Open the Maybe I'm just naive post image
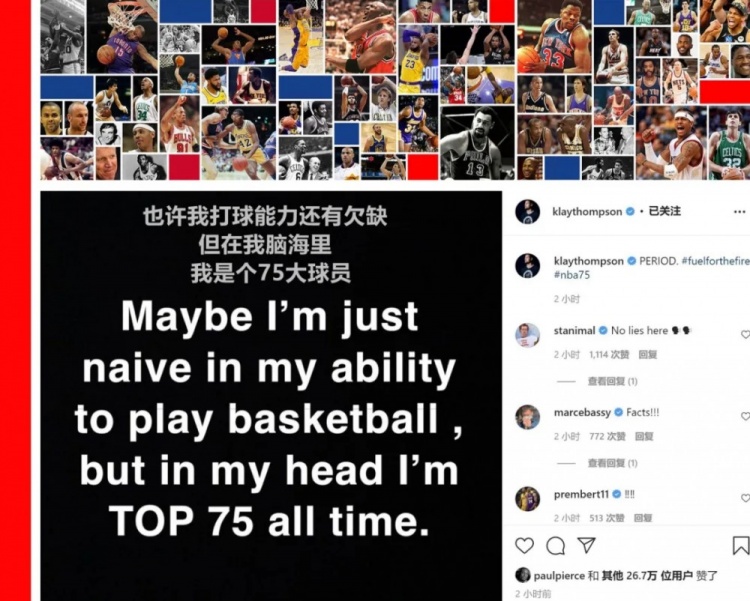 tap(271, 396)
